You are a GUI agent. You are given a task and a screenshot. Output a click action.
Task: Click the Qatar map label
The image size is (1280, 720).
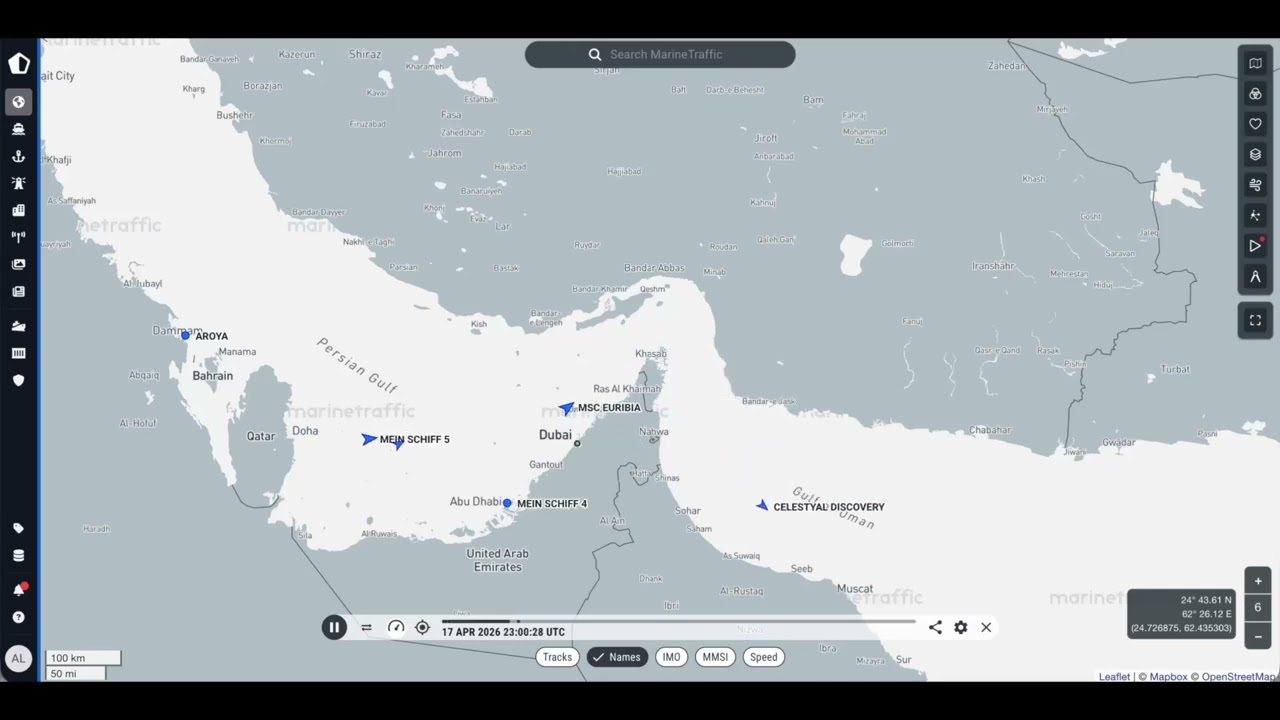261,436
